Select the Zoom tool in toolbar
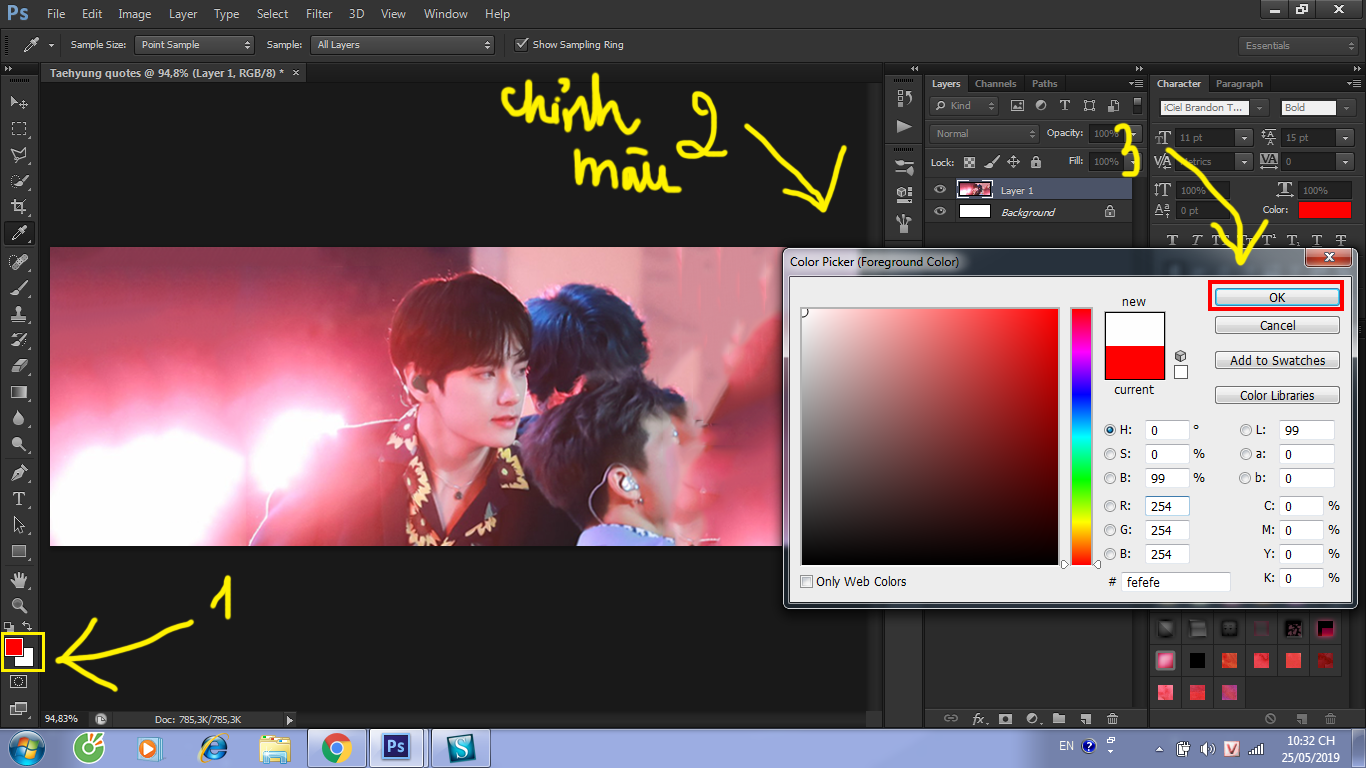Screen dimensions: 1366x768 coord(18,606)
